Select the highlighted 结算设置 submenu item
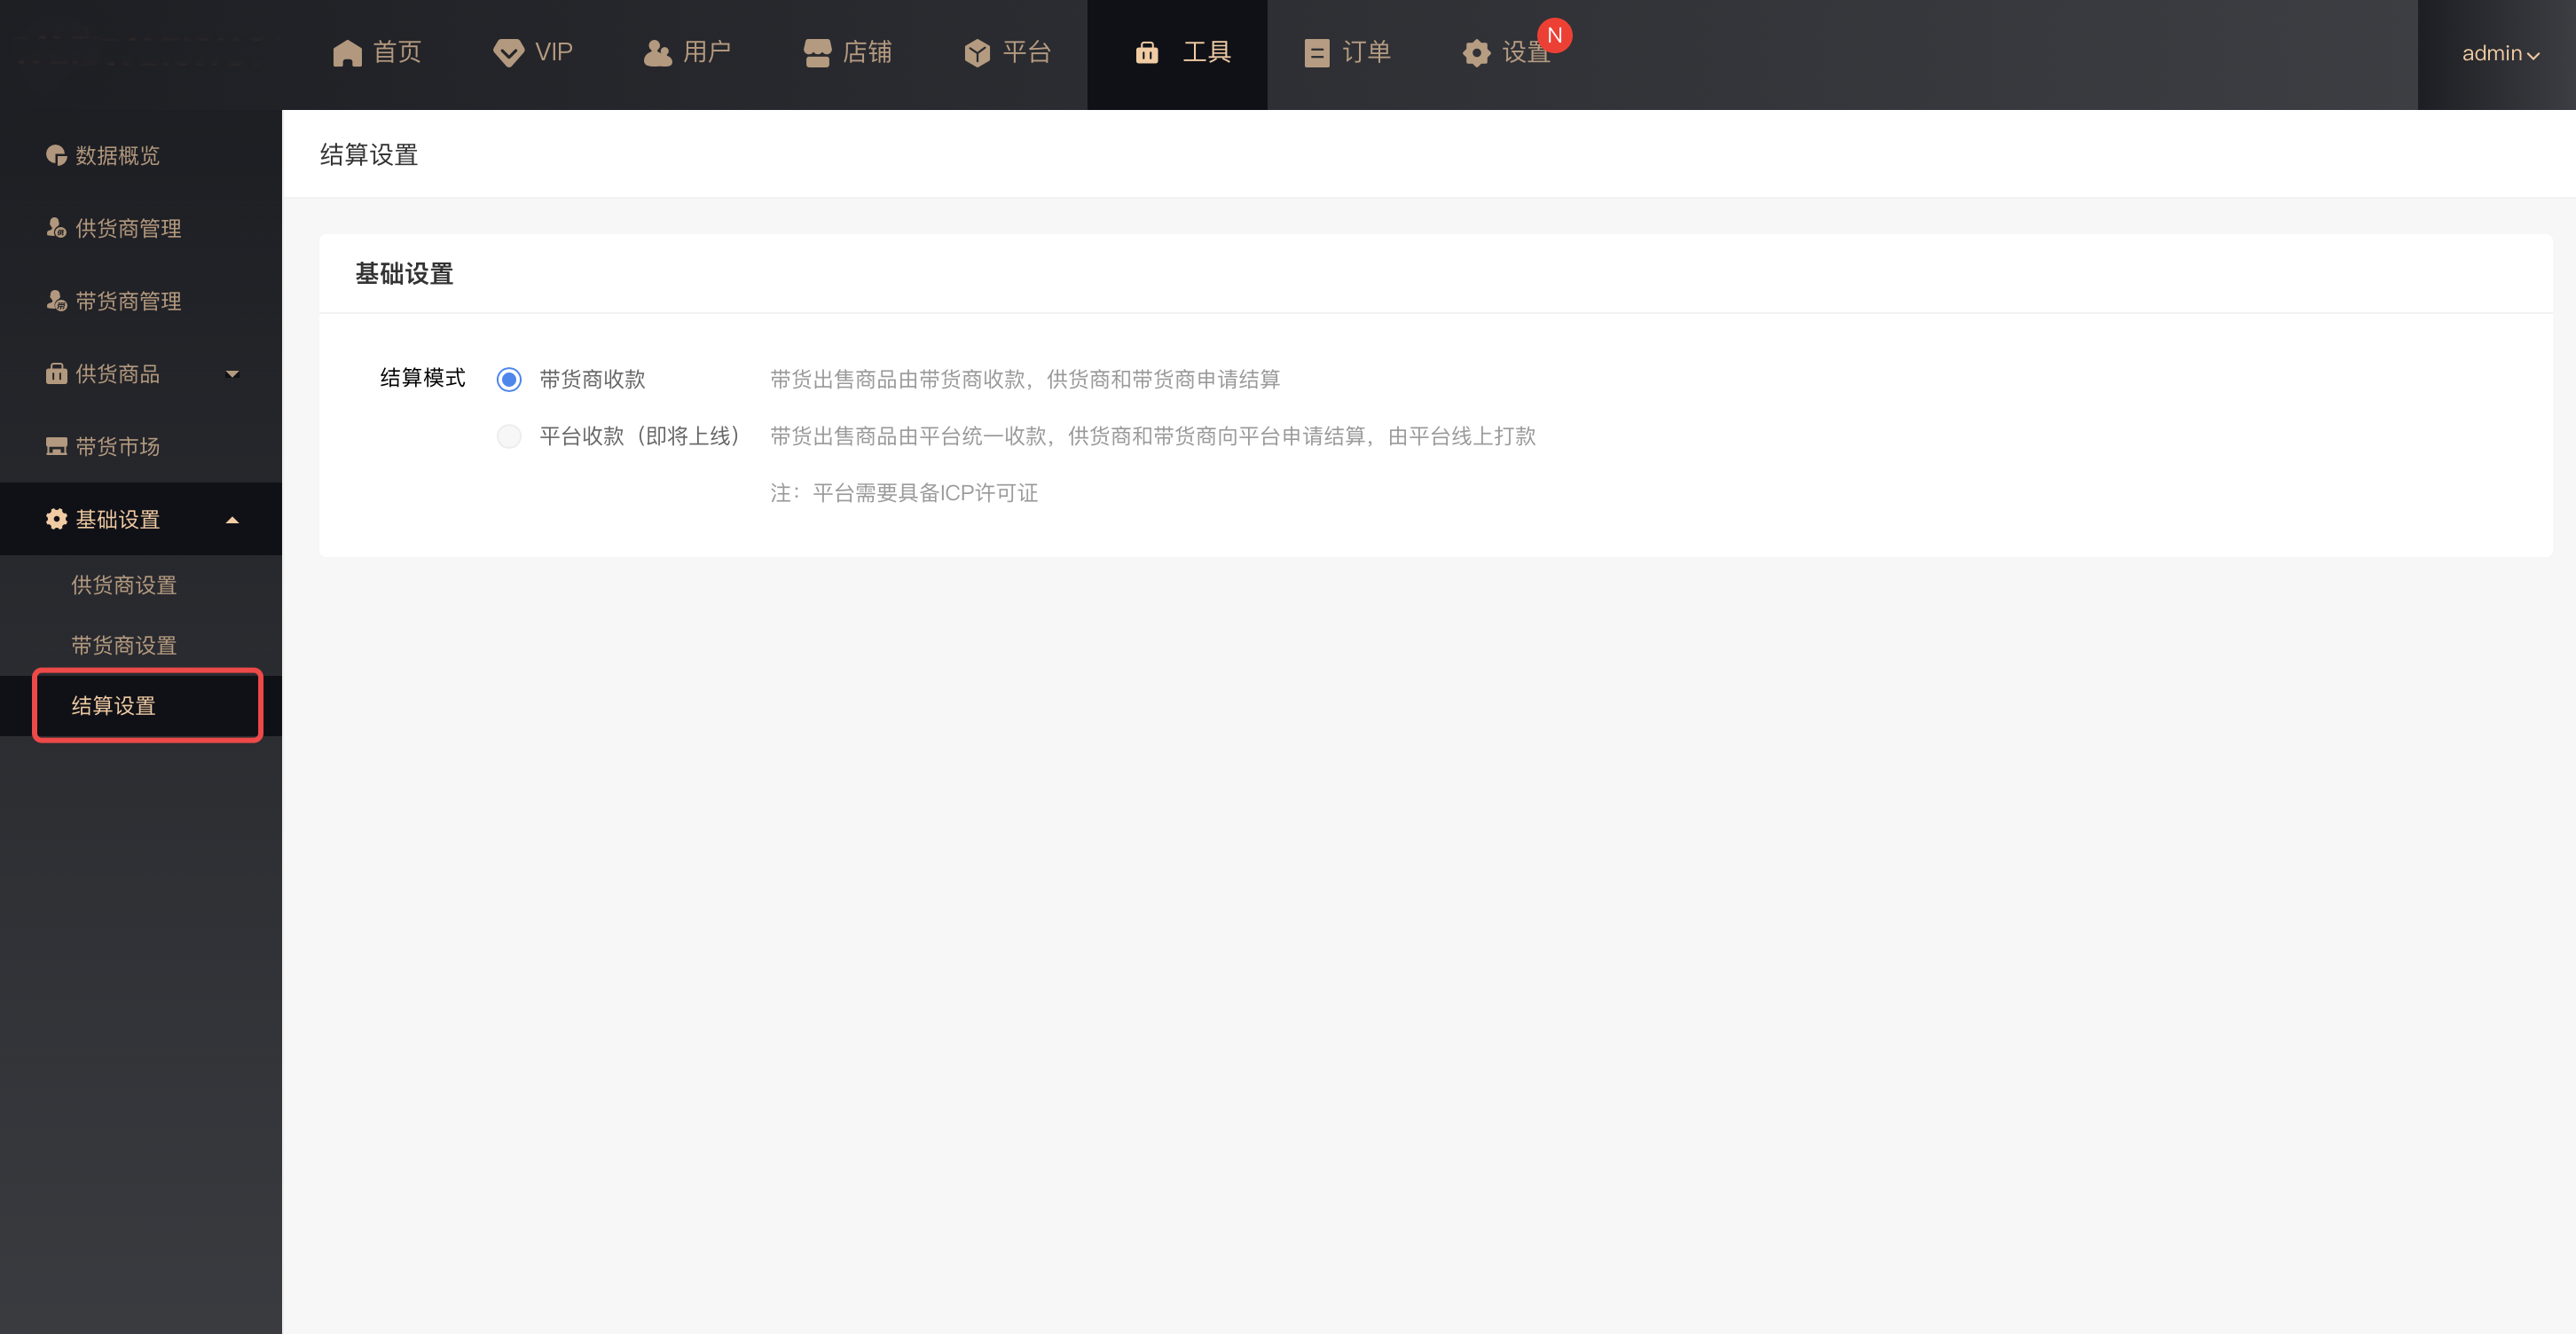This screenshot has width=2576, height=1334. click(114, 706)
